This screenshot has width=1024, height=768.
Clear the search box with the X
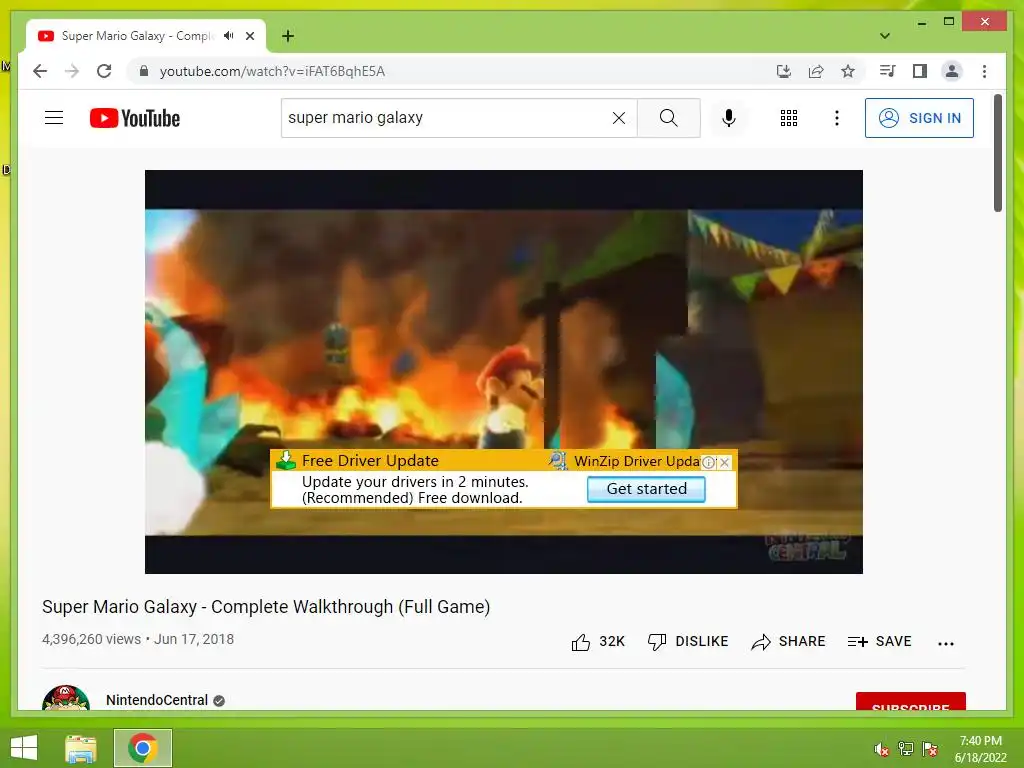pyautogui.click(x=618, y=118)
